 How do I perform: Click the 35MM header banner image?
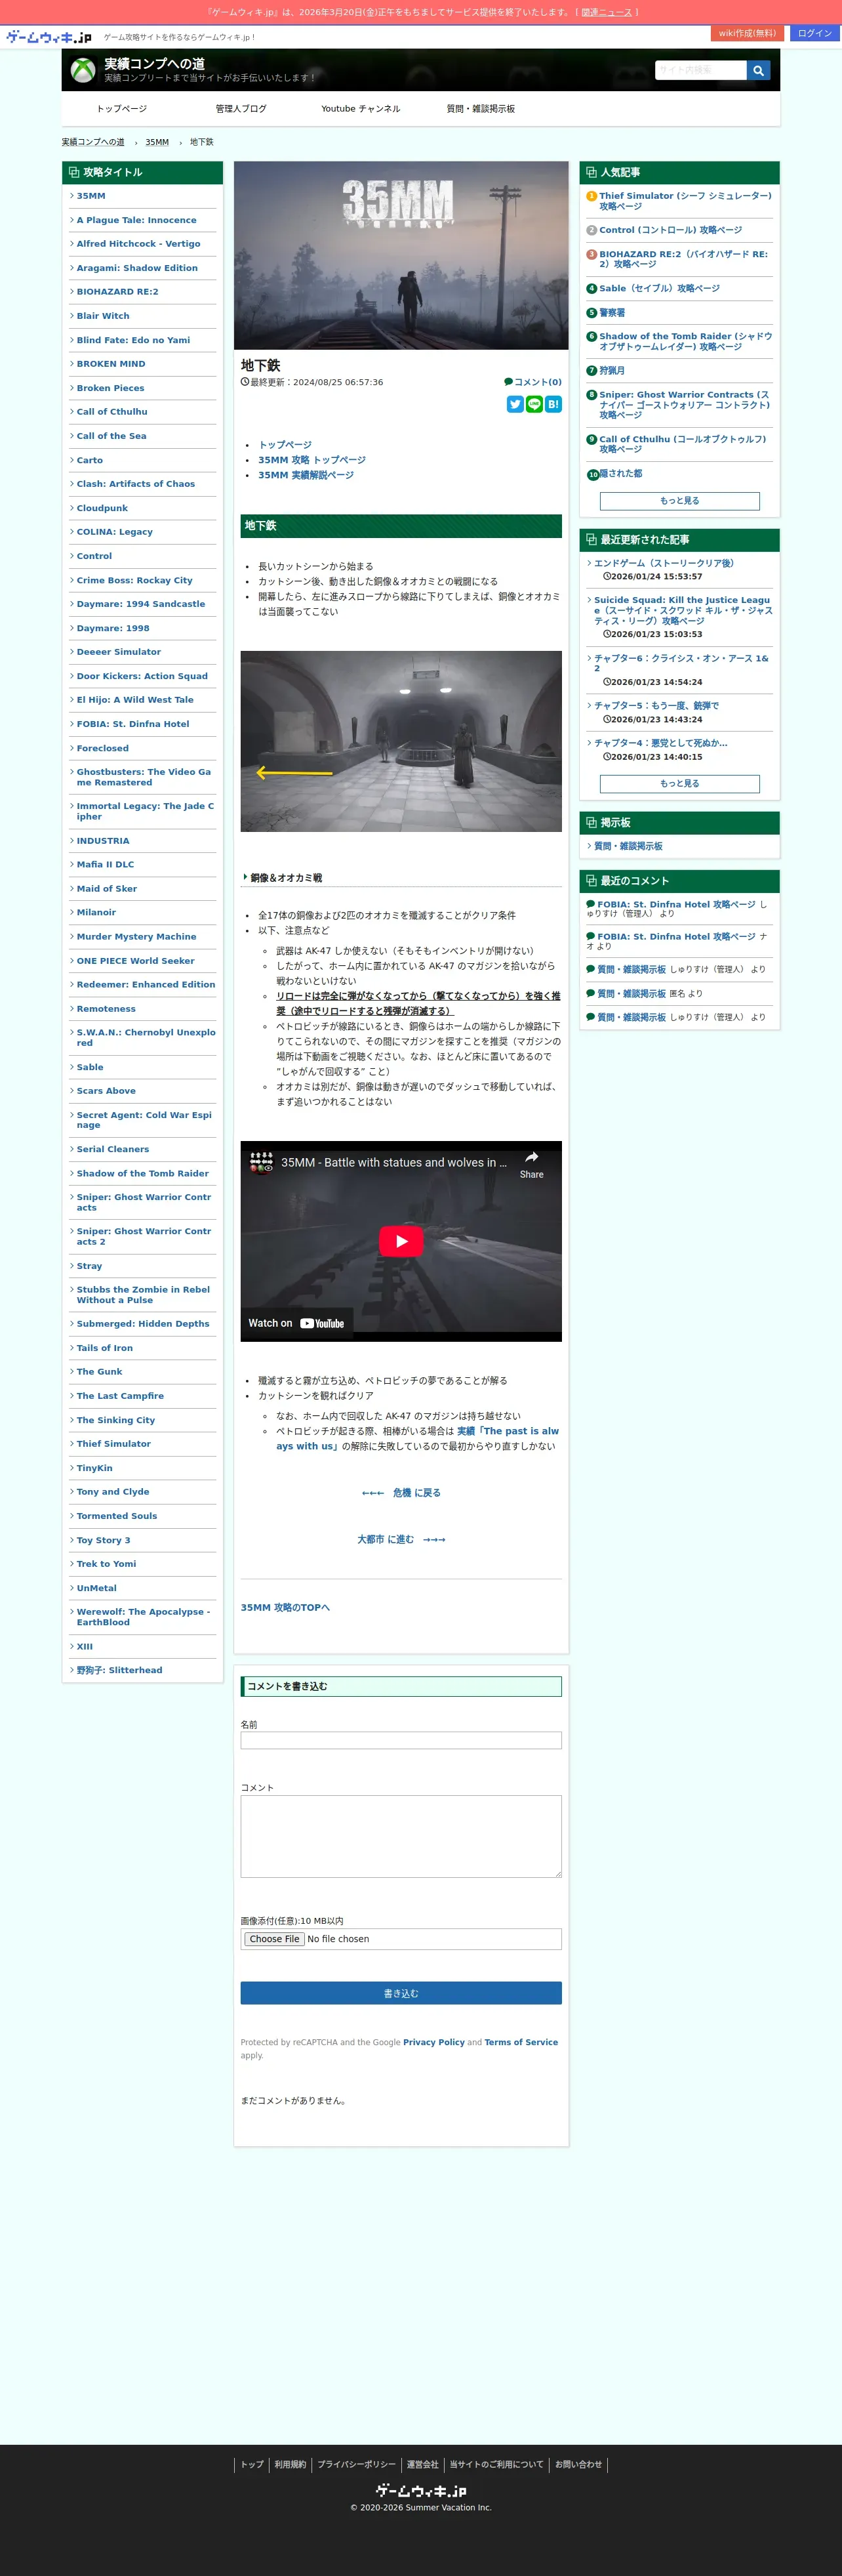(x=401, y=255)
